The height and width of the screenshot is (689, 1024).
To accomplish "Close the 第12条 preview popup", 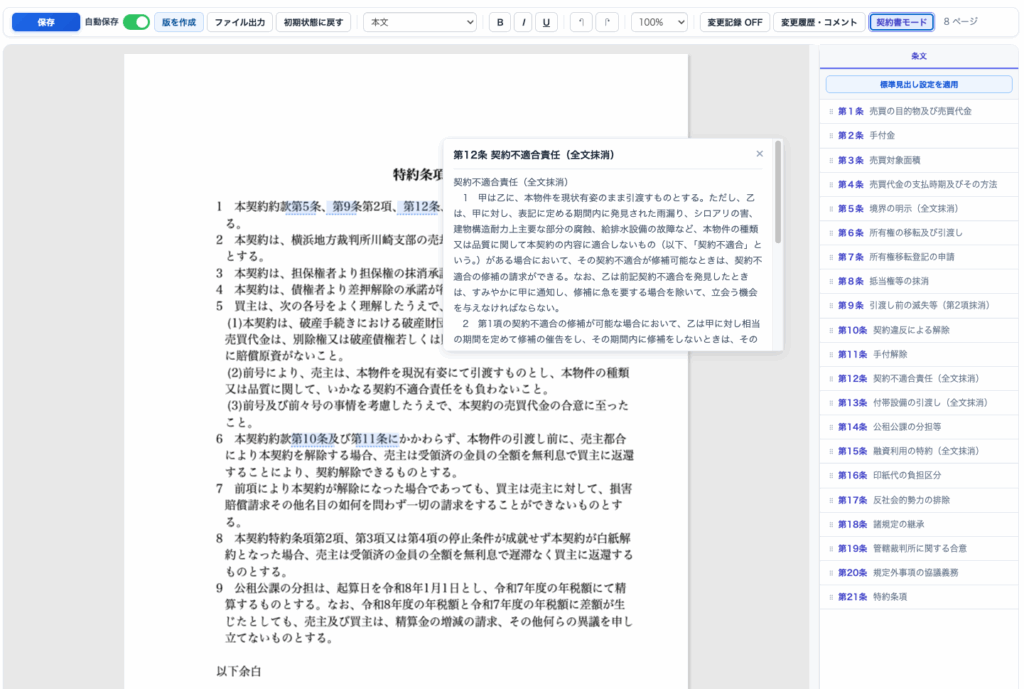I will pos(759,154).
